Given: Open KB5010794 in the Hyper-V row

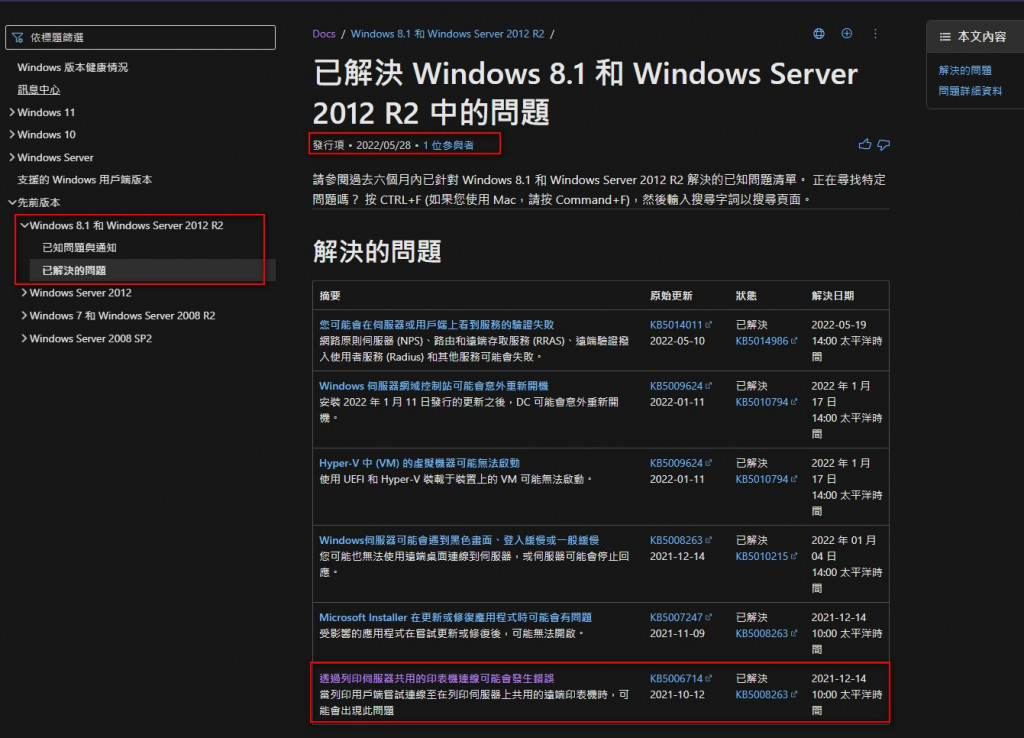Looking at the screenshot, I should (x=766, y=479).
